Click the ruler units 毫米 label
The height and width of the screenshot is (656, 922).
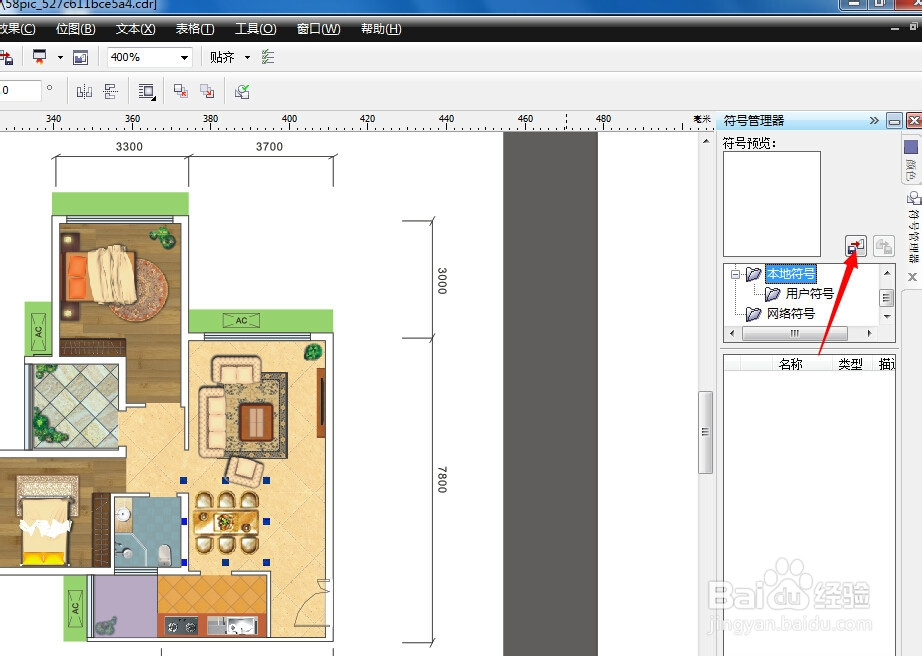701,119
